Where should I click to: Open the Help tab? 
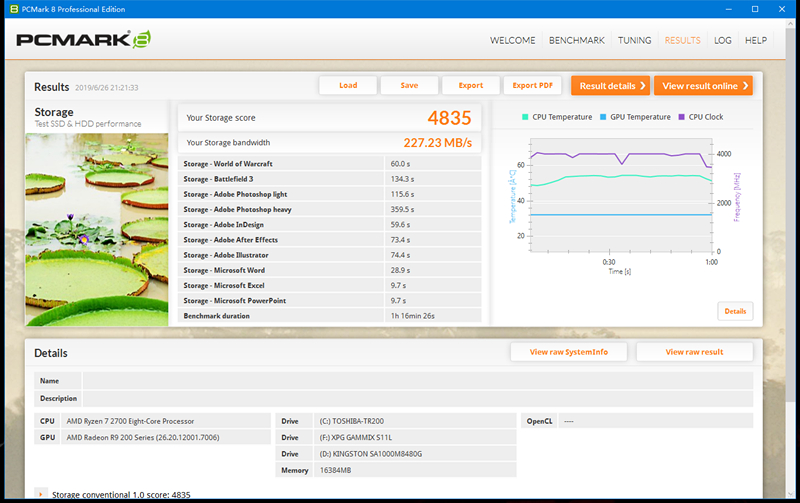pos(756,41)
